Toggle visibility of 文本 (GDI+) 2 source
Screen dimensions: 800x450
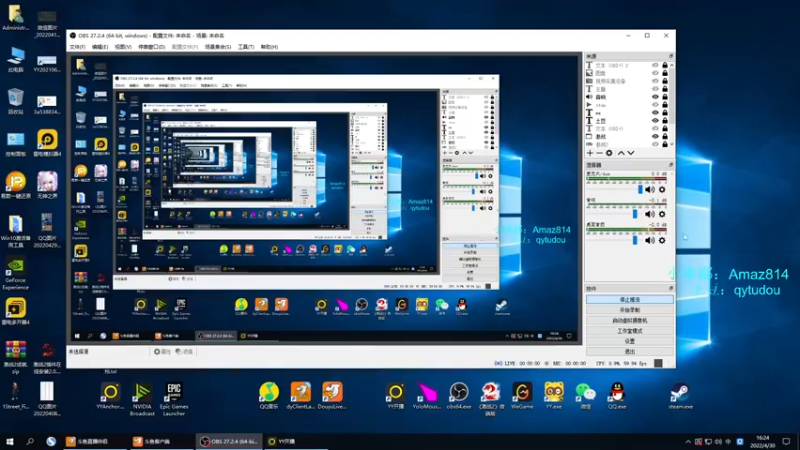point(655,65)
